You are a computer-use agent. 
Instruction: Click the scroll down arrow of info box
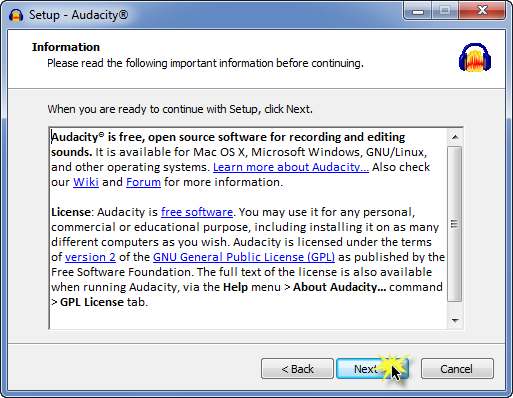(455, 321)
